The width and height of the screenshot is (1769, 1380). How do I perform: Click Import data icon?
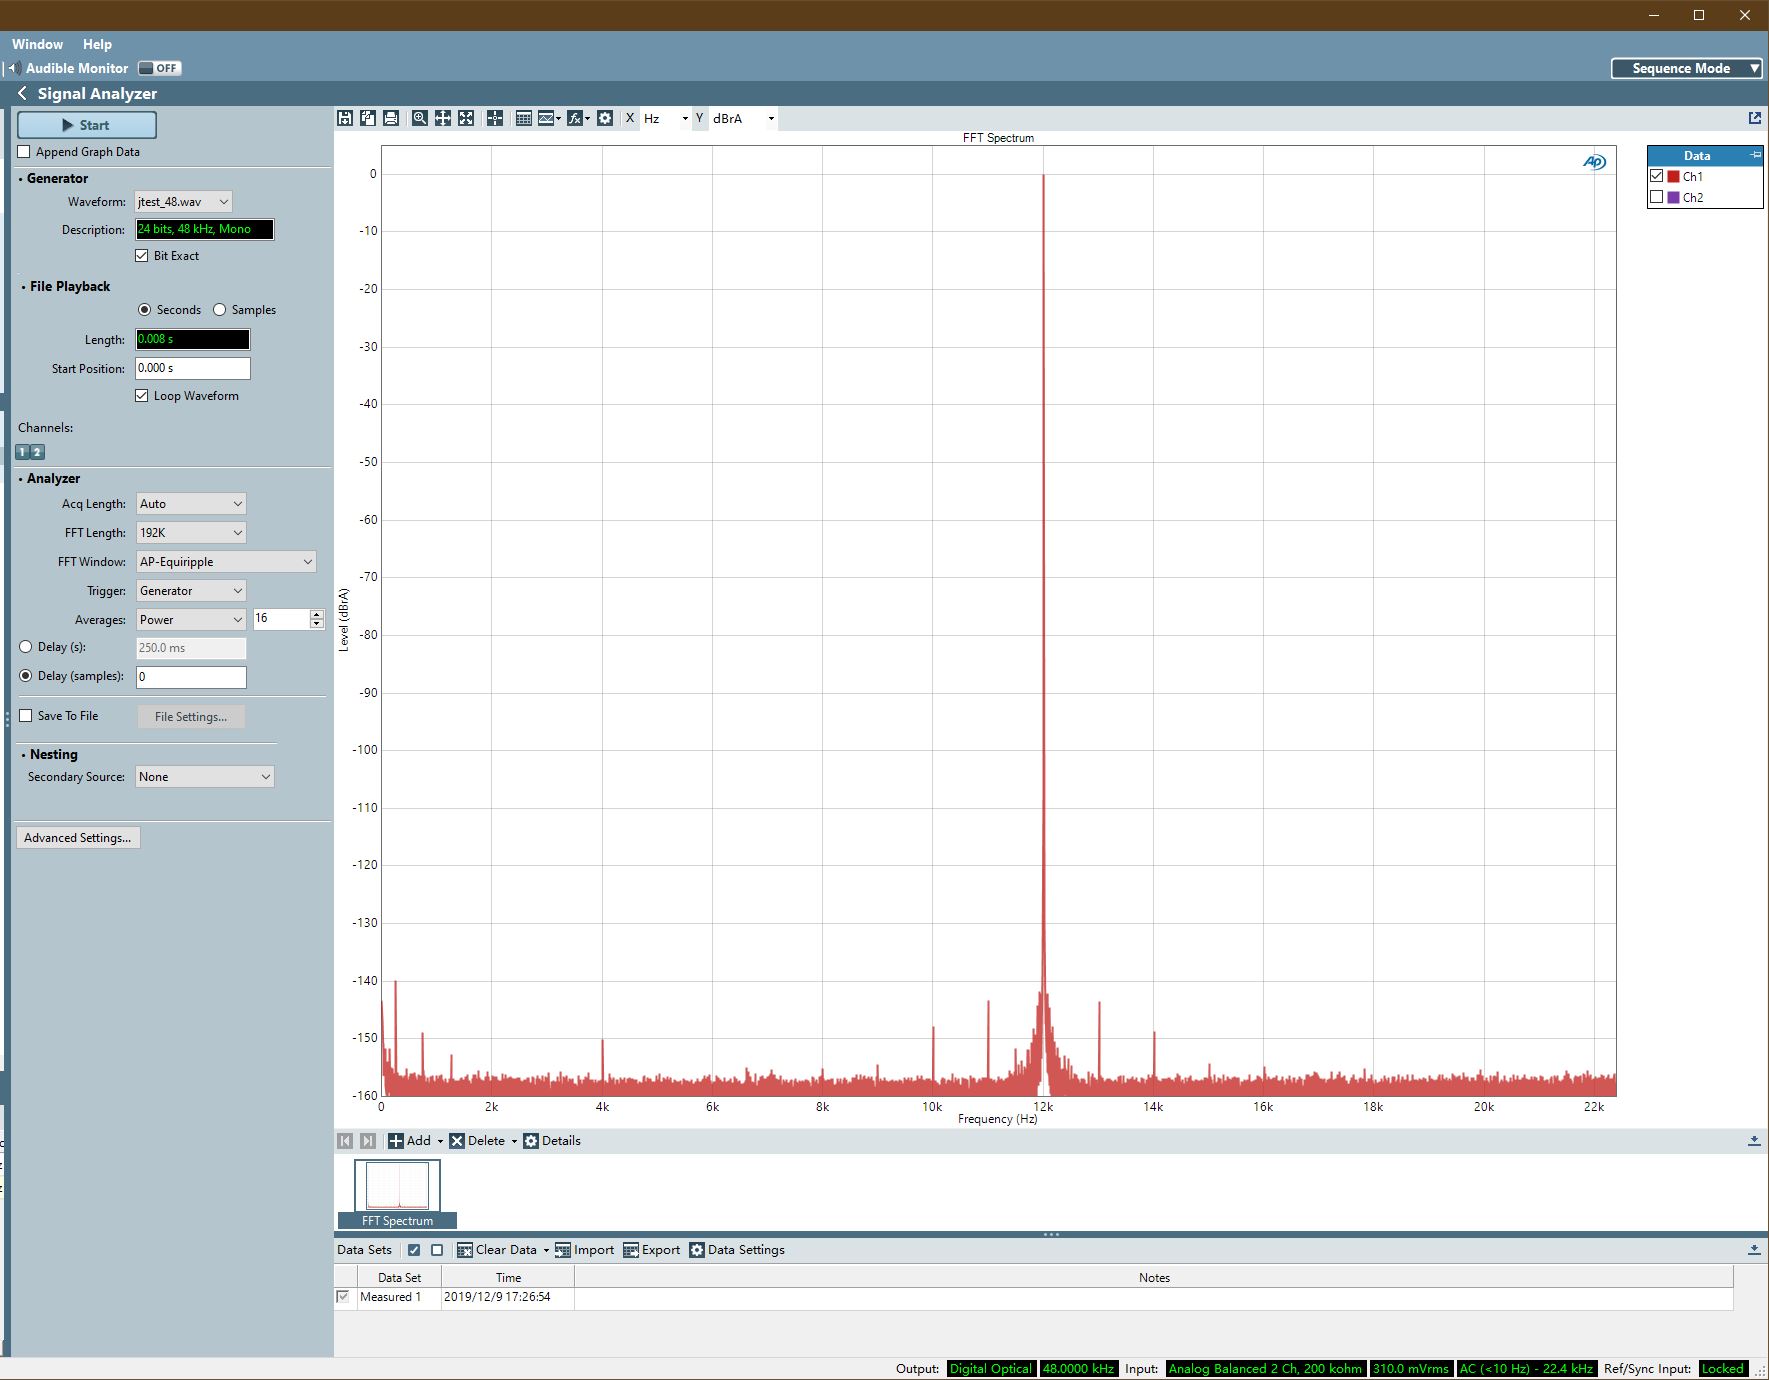[x=563, y=1250]
